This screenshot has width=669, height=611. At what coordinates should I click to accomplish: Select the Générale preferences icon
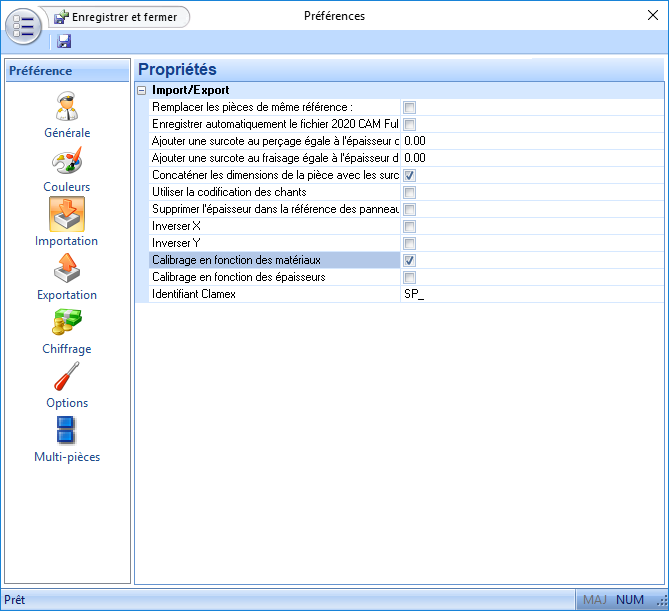pos(67,106)
